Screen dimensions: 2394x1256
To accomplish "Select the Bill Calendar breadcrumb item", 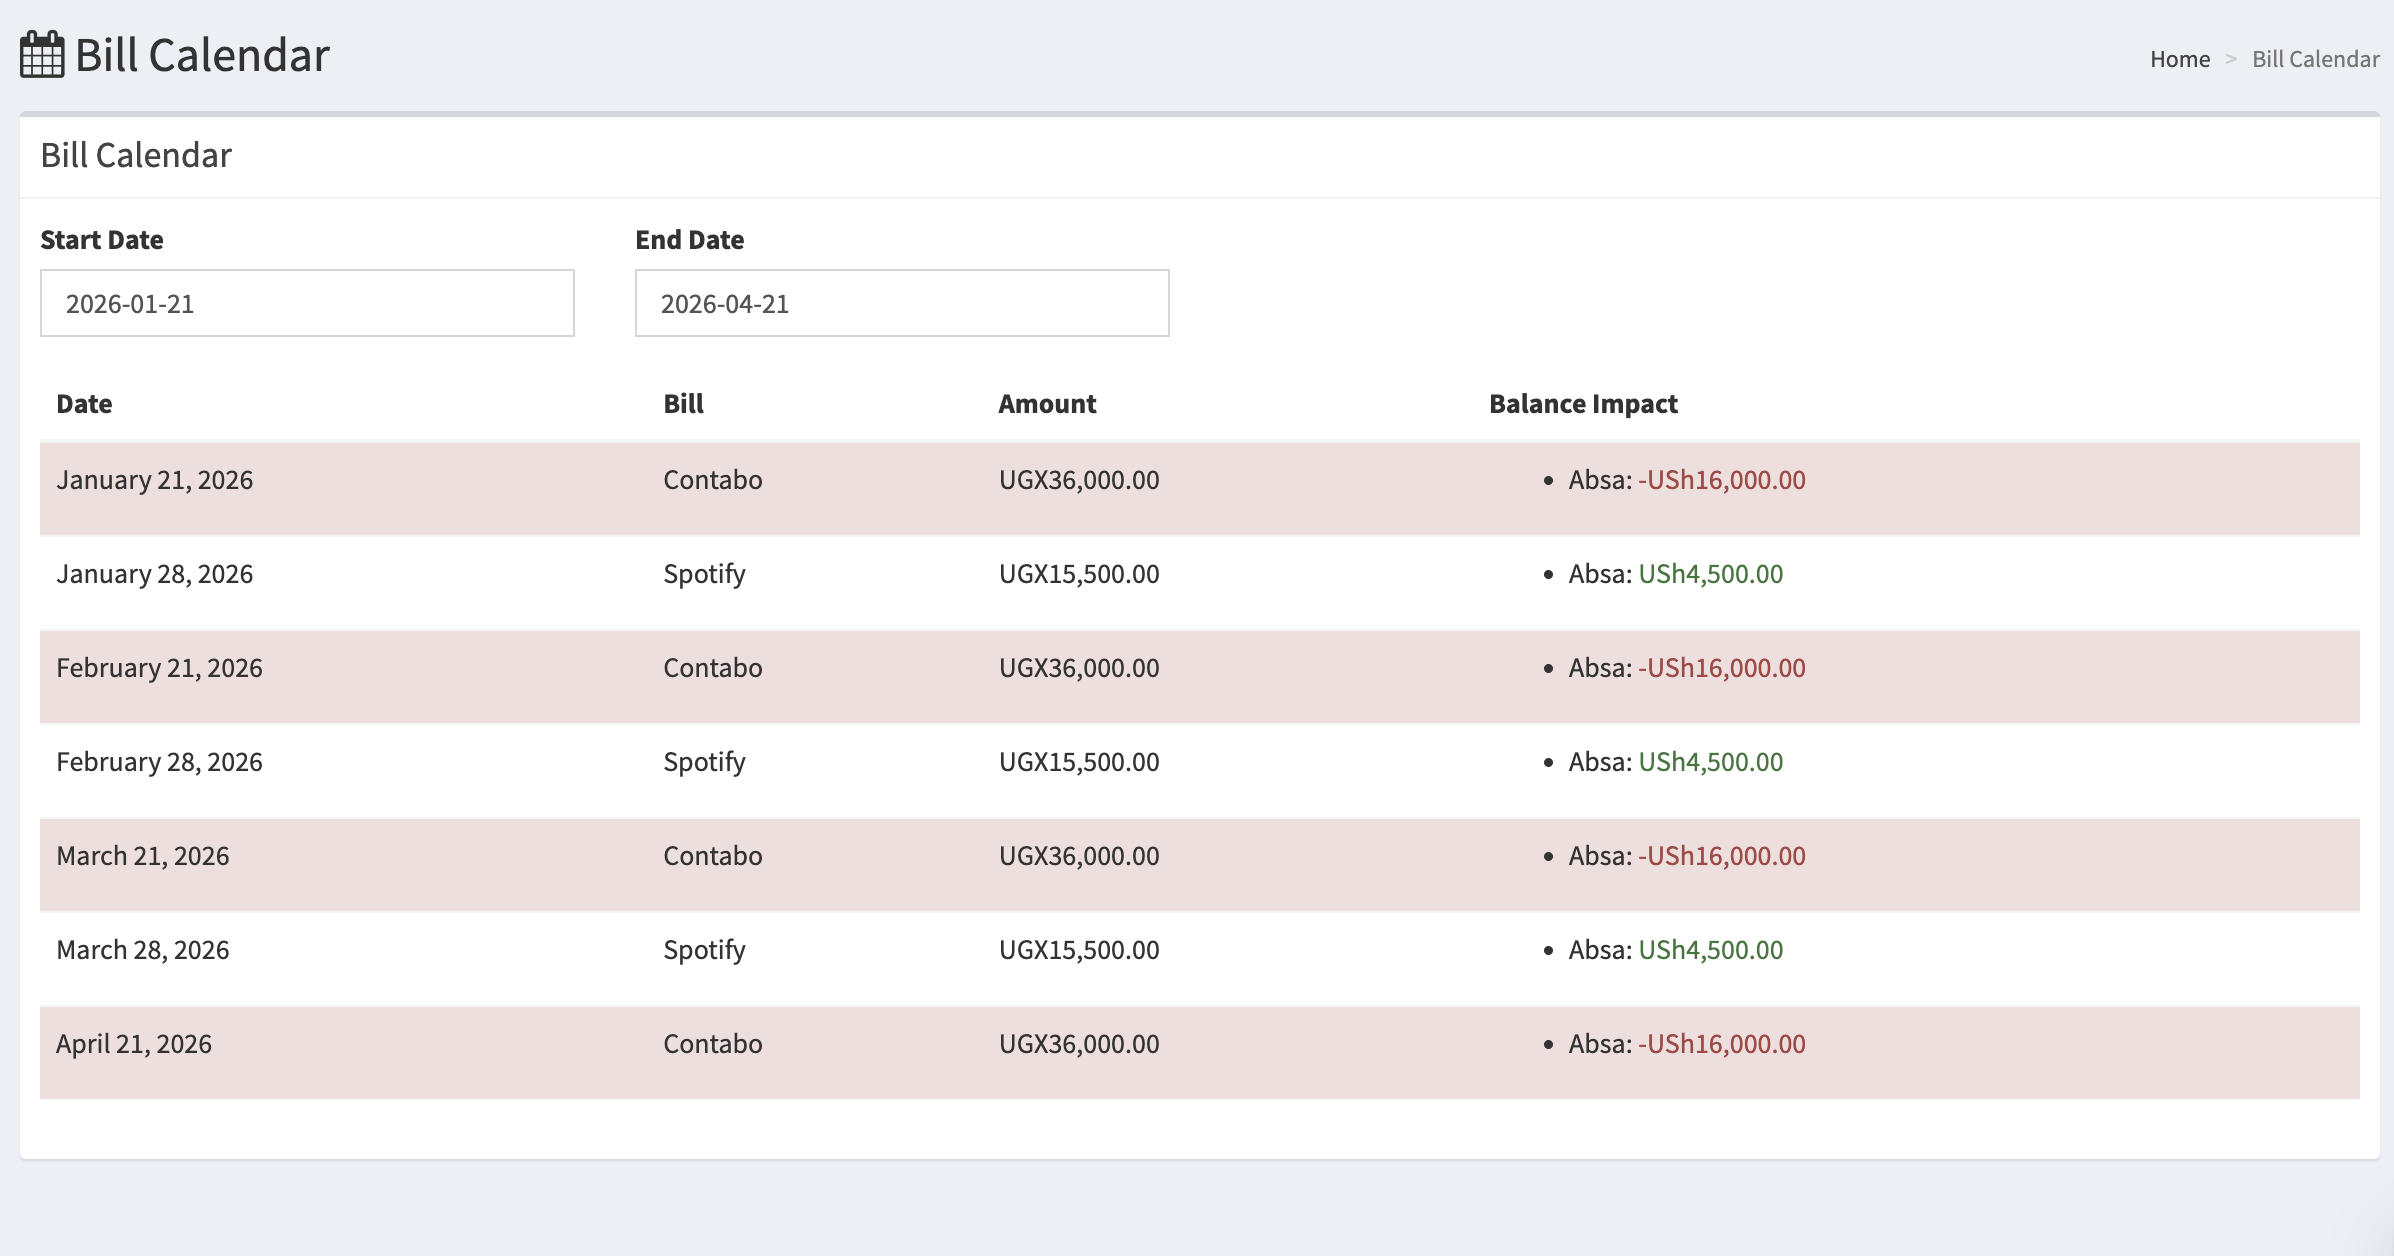I will click(x=2315, y=58).
